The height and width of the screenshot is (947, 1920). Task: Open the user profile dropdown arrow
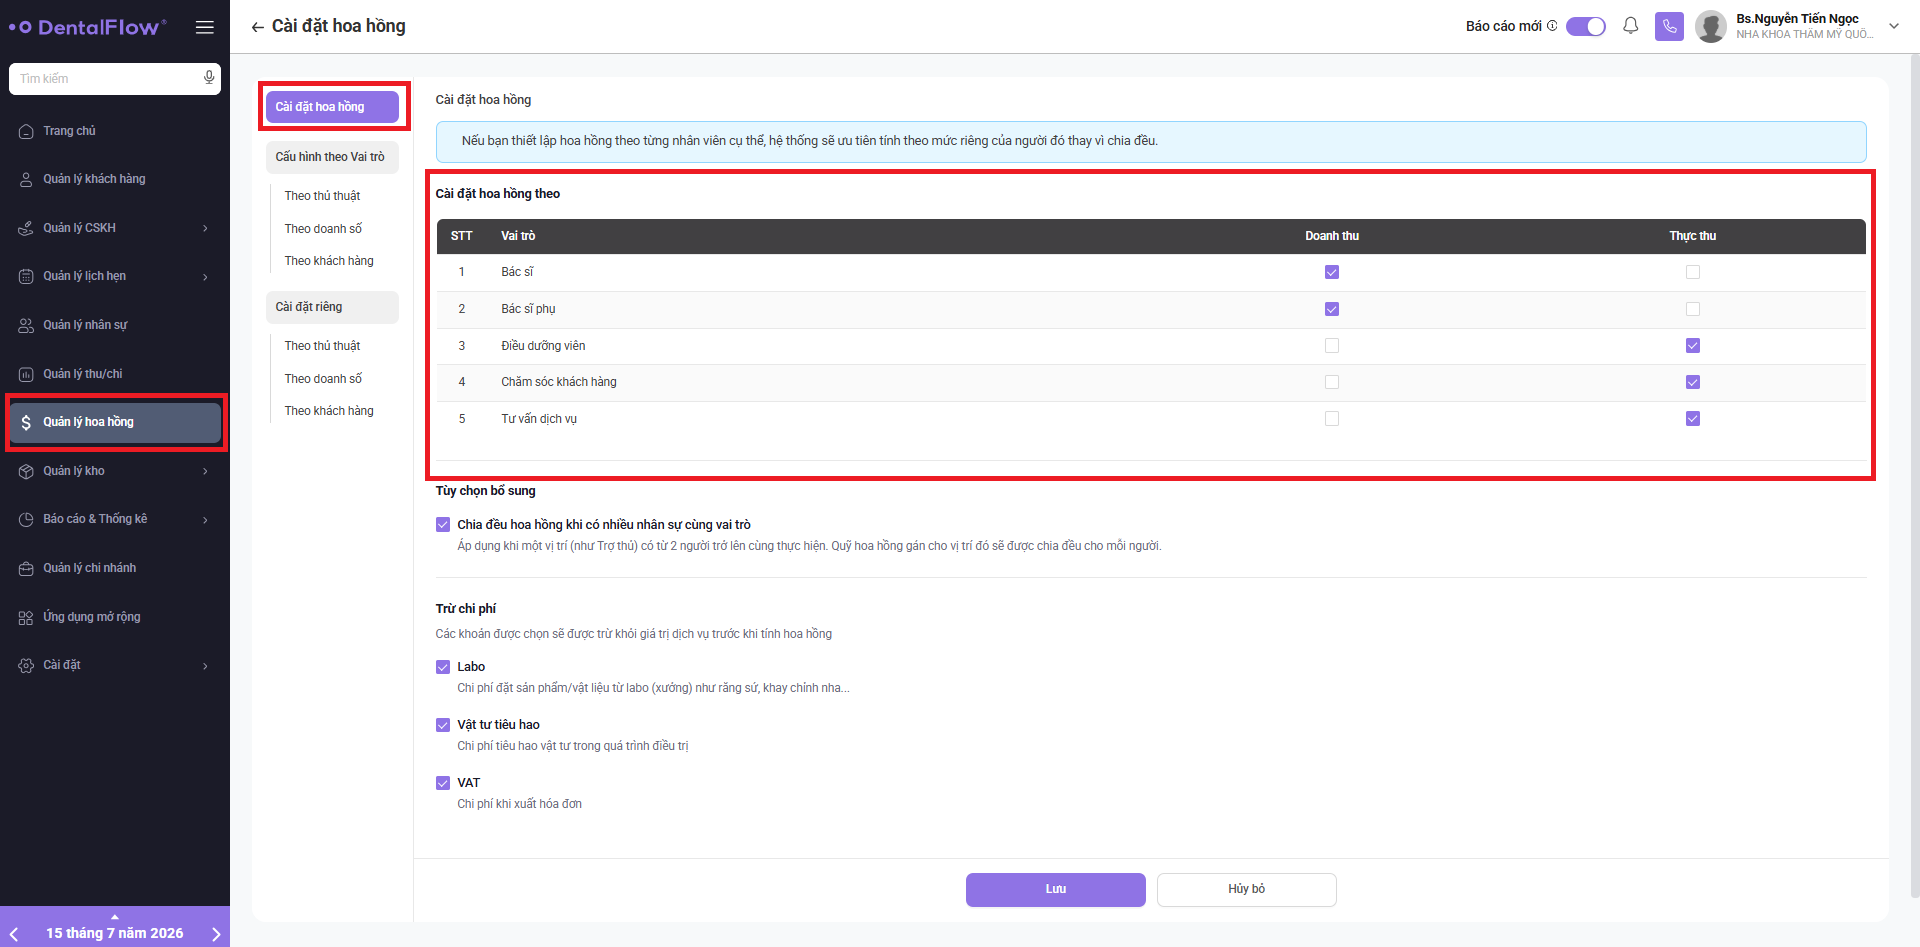[1894, 26]
